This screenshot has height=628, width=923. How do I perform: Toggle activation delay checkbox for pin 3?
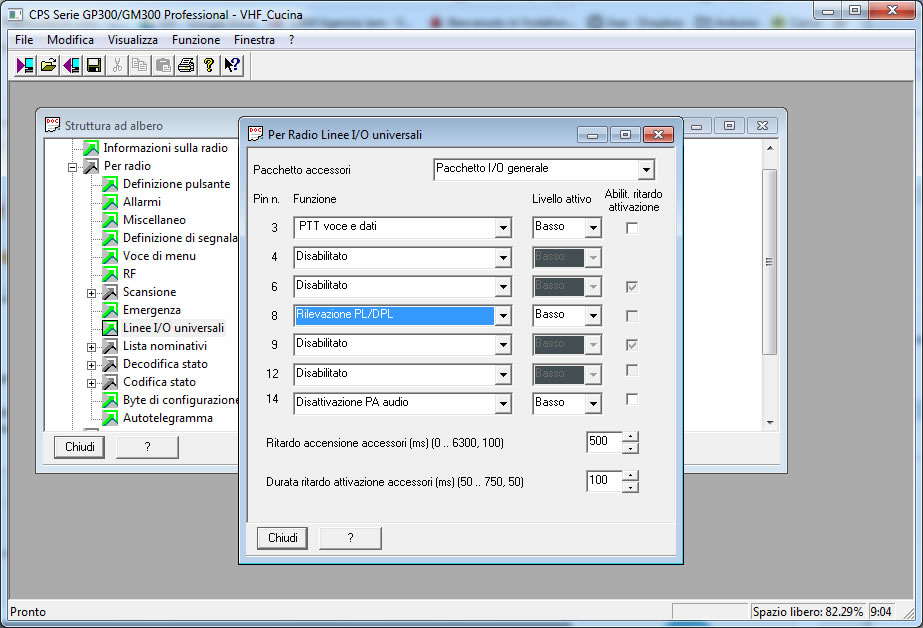pyautogui.click(x=632, y=228)
